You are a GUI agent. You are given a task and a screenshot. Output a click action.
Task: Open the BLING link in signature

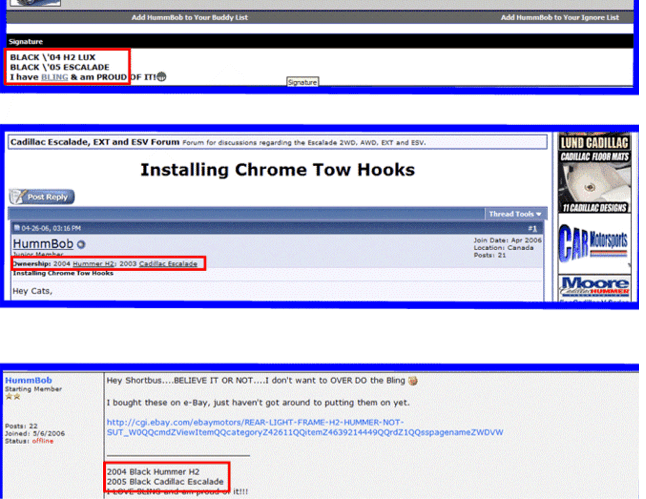[54, 77]
